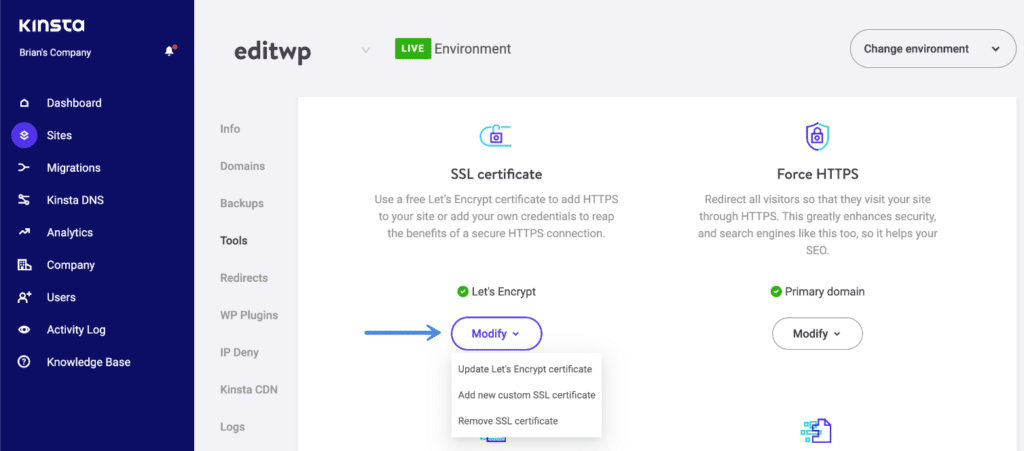Click the Force HTTPS shield icon
This screenshot has width=1024, height=451.
pos(816,136)
